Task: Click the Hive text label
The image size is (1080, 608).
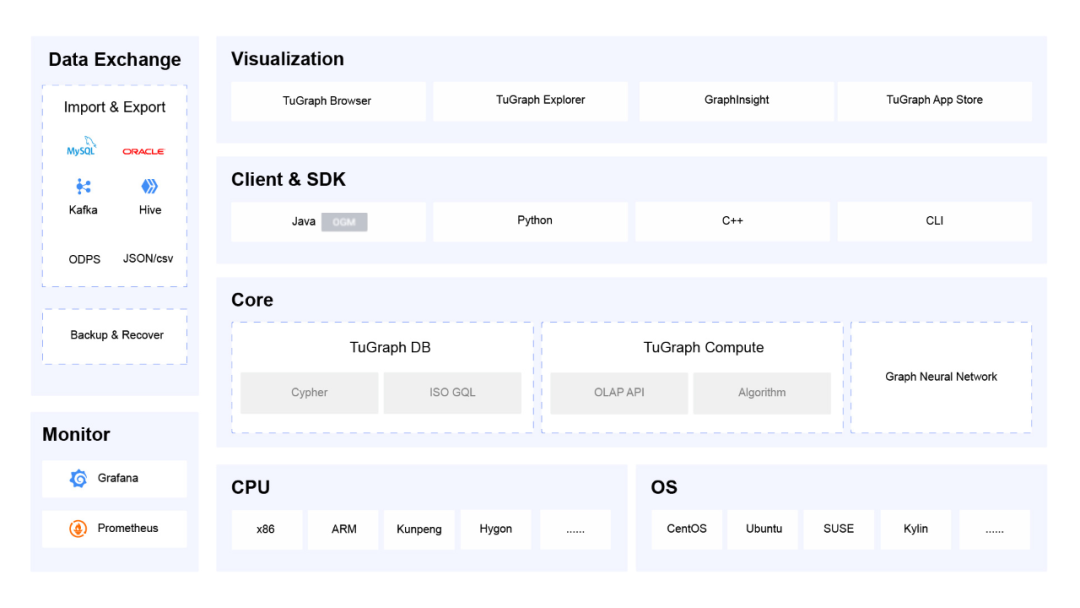Action: click(x=149, y=210)
